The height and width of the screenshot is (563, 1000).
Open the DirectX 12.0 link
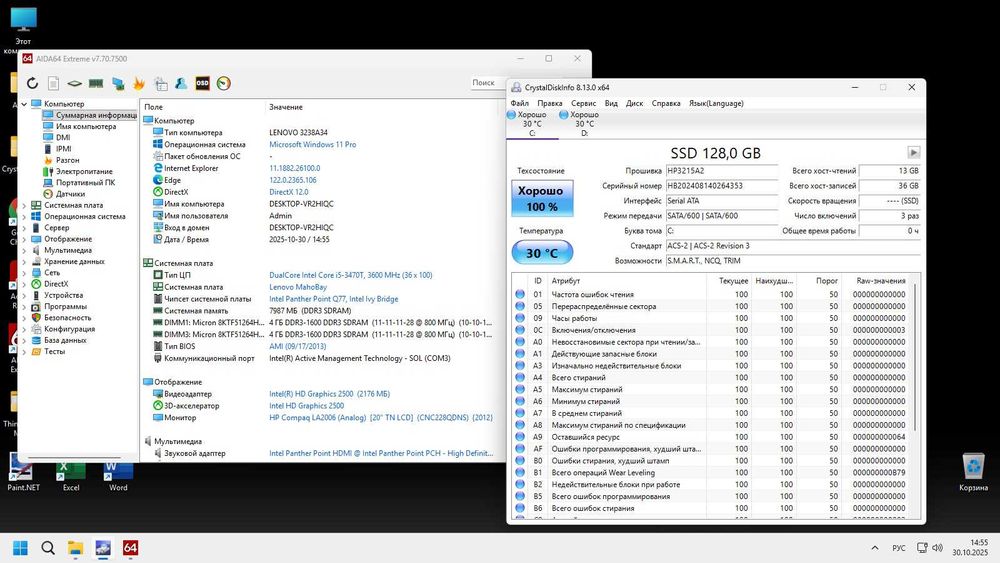288,192
